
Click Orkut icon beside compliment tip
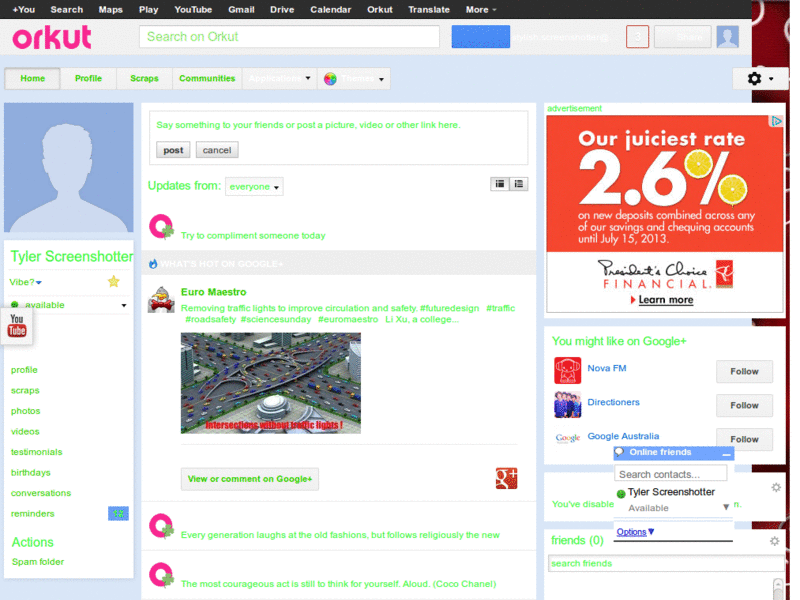[161, 227]
